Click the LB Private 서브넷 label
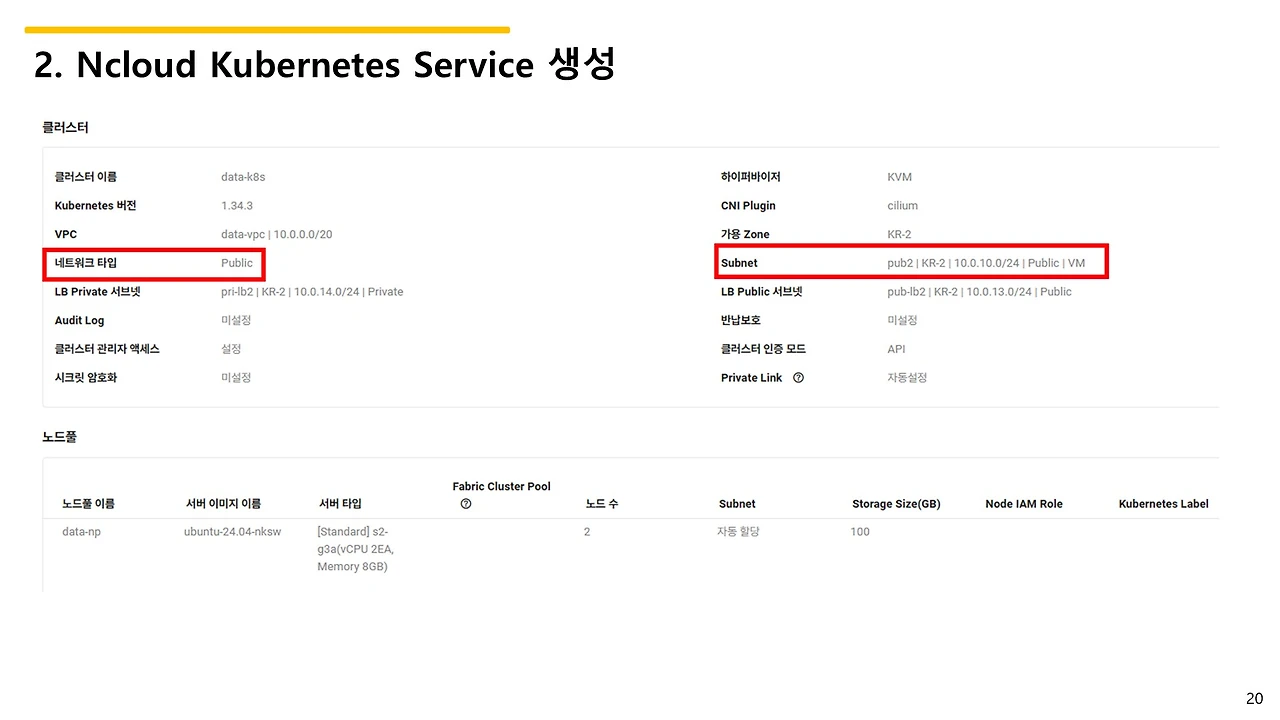 coord(97,292)
